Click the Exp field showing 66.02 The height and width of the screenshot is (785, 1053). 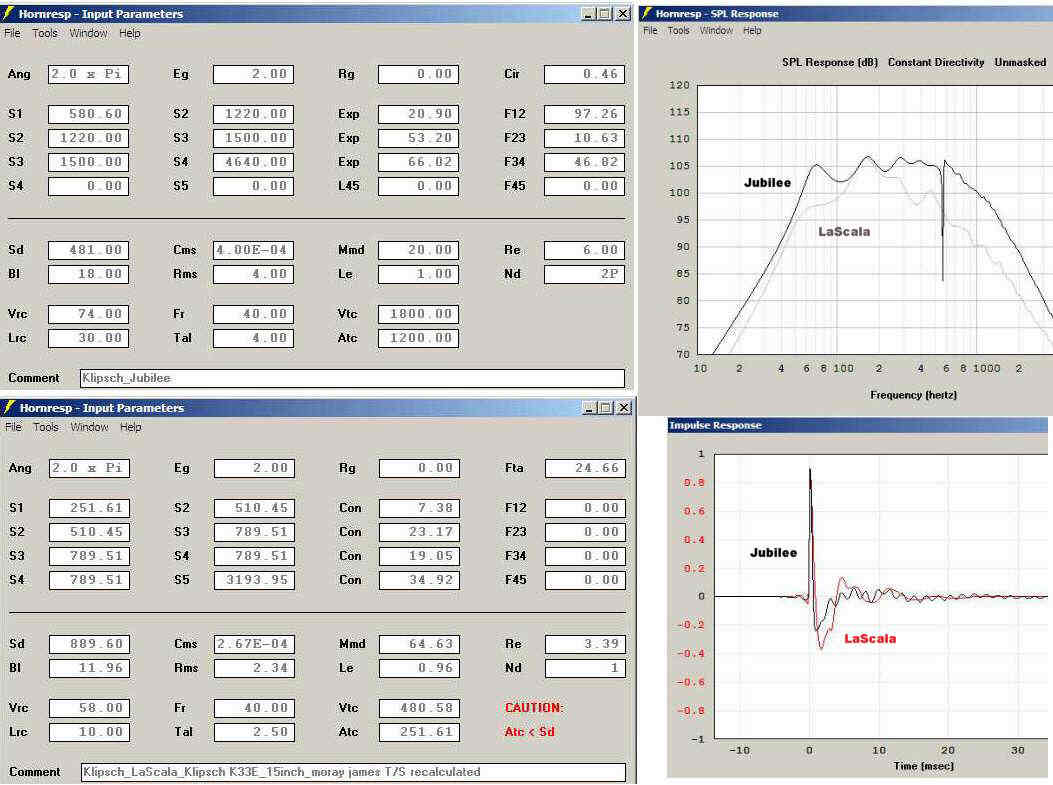(x=418, y=163)
